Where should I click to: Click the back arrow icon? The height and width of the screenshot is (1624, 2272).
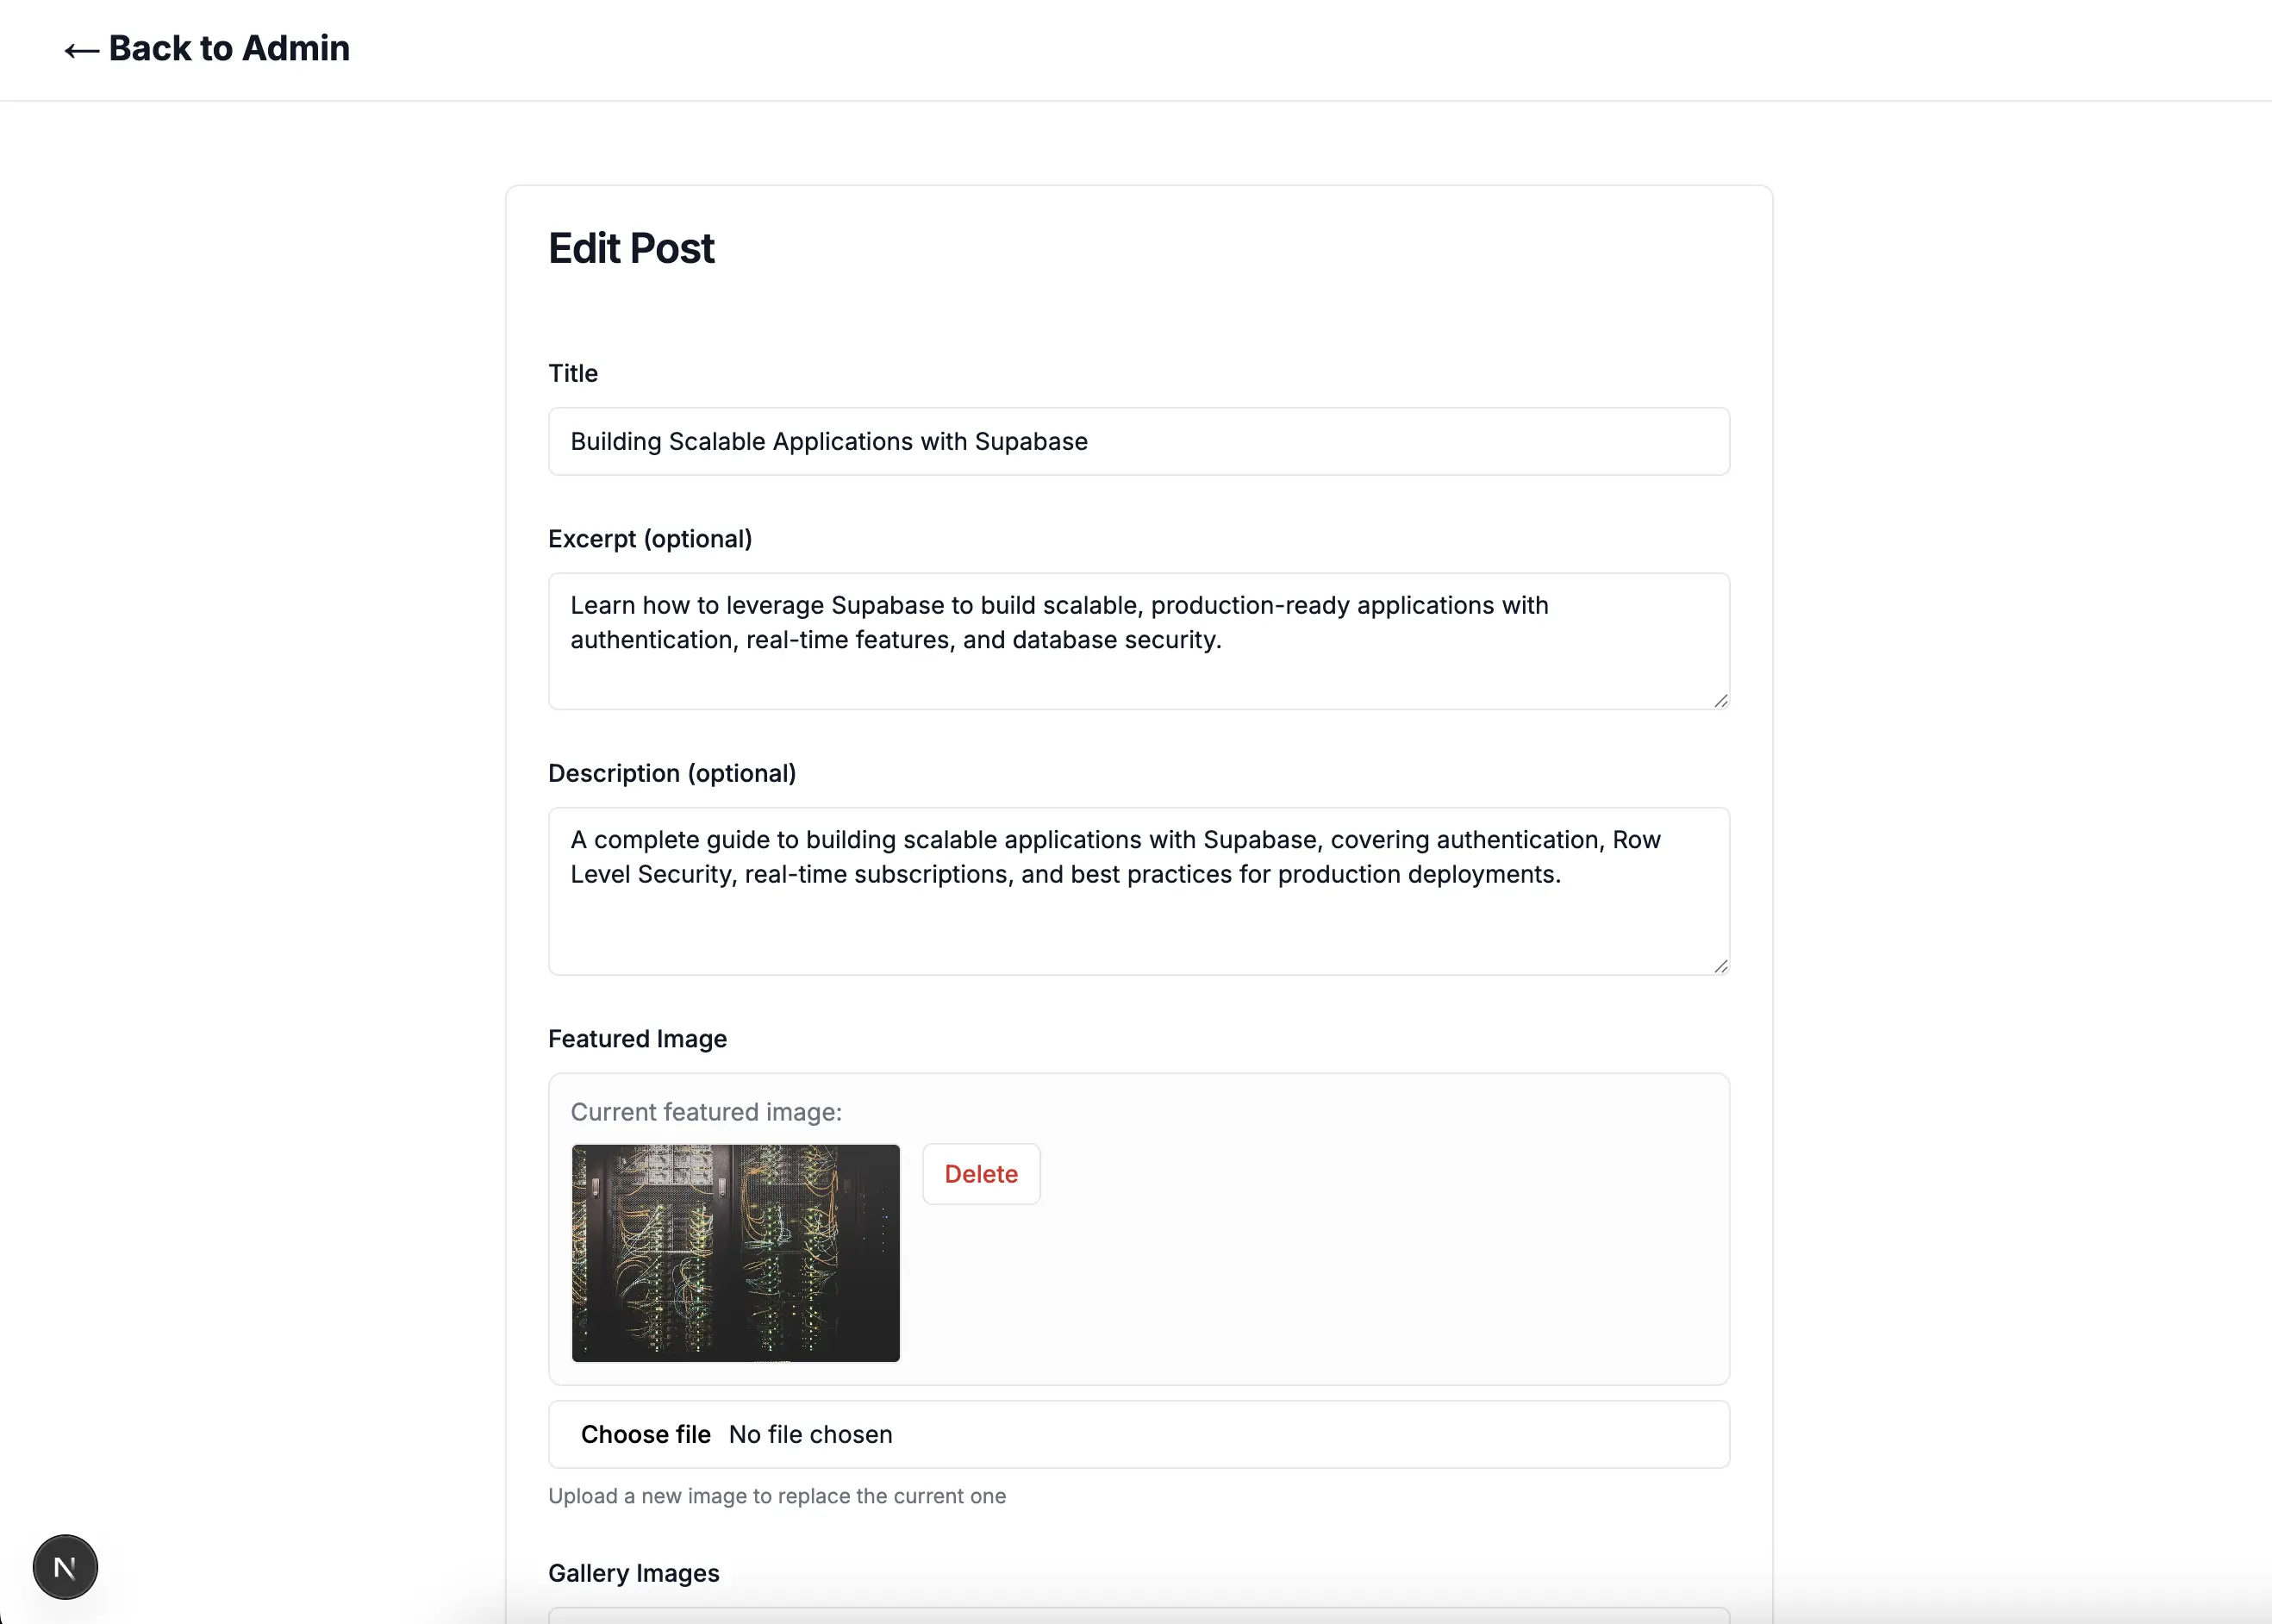[80, 49]
